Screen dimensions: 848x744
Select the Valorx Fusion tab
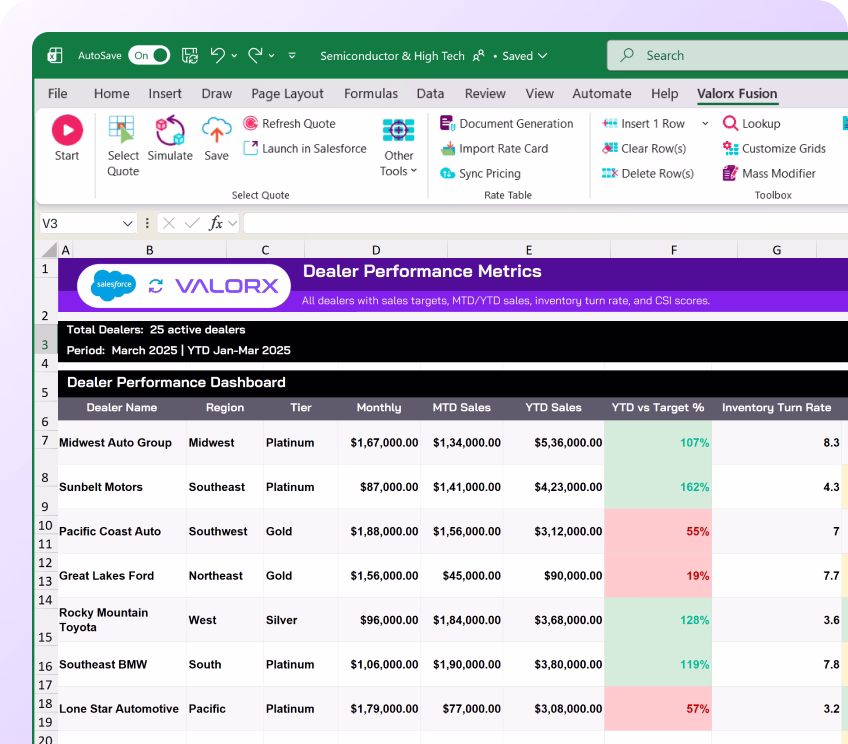[x=737, y=94]
